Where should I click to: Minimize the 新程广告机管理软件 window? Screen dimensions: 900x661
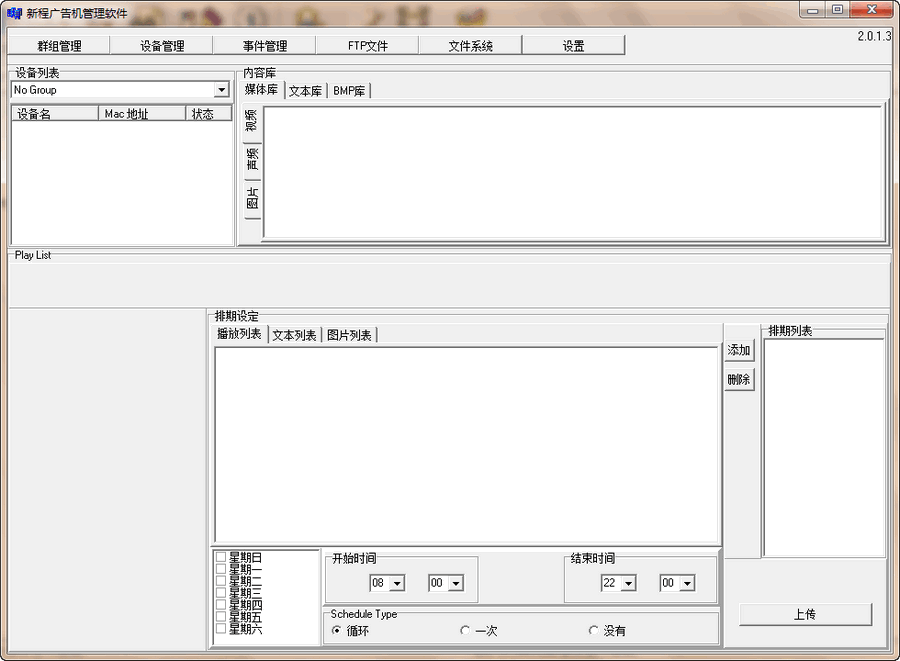click(x=813, y=10)
